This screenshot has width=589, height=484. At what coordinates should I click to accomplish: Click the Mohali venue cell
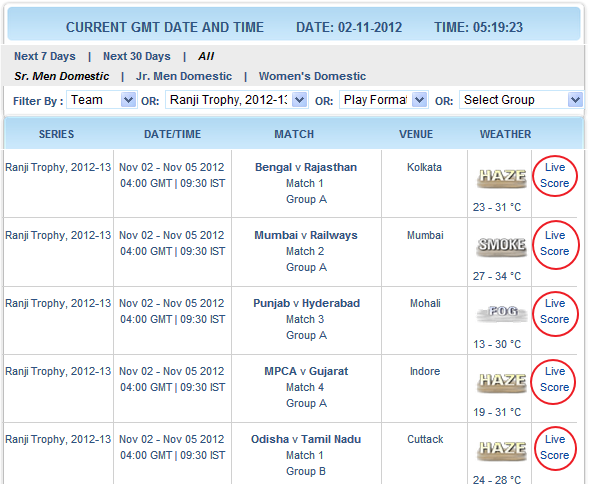tap(425, 303)
